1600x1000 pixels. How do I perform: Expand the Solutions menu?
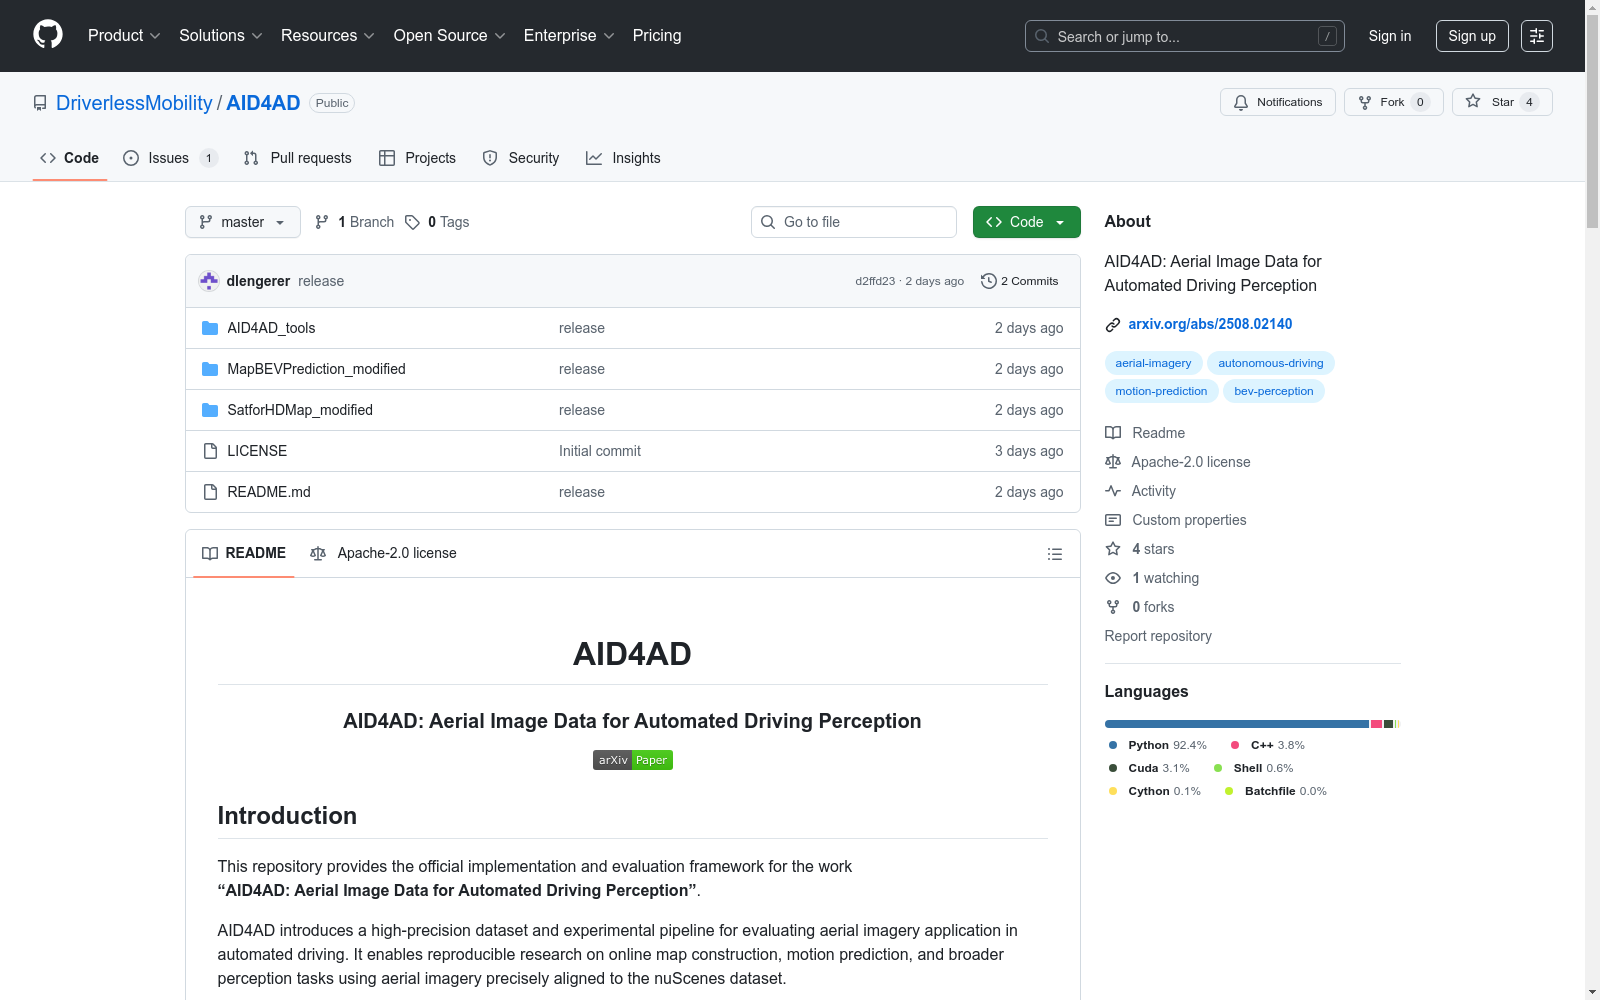pyautogui.click(x=221, y=36)
